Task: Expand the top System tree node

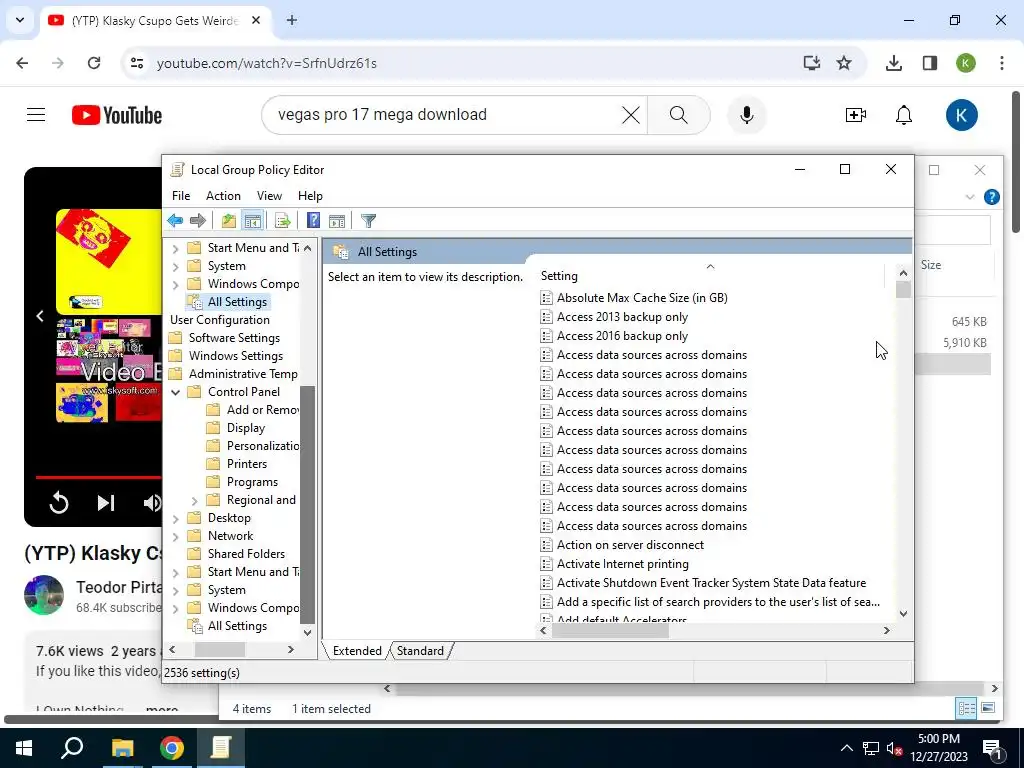Action: pyautogui.click(x=175, y=266)
